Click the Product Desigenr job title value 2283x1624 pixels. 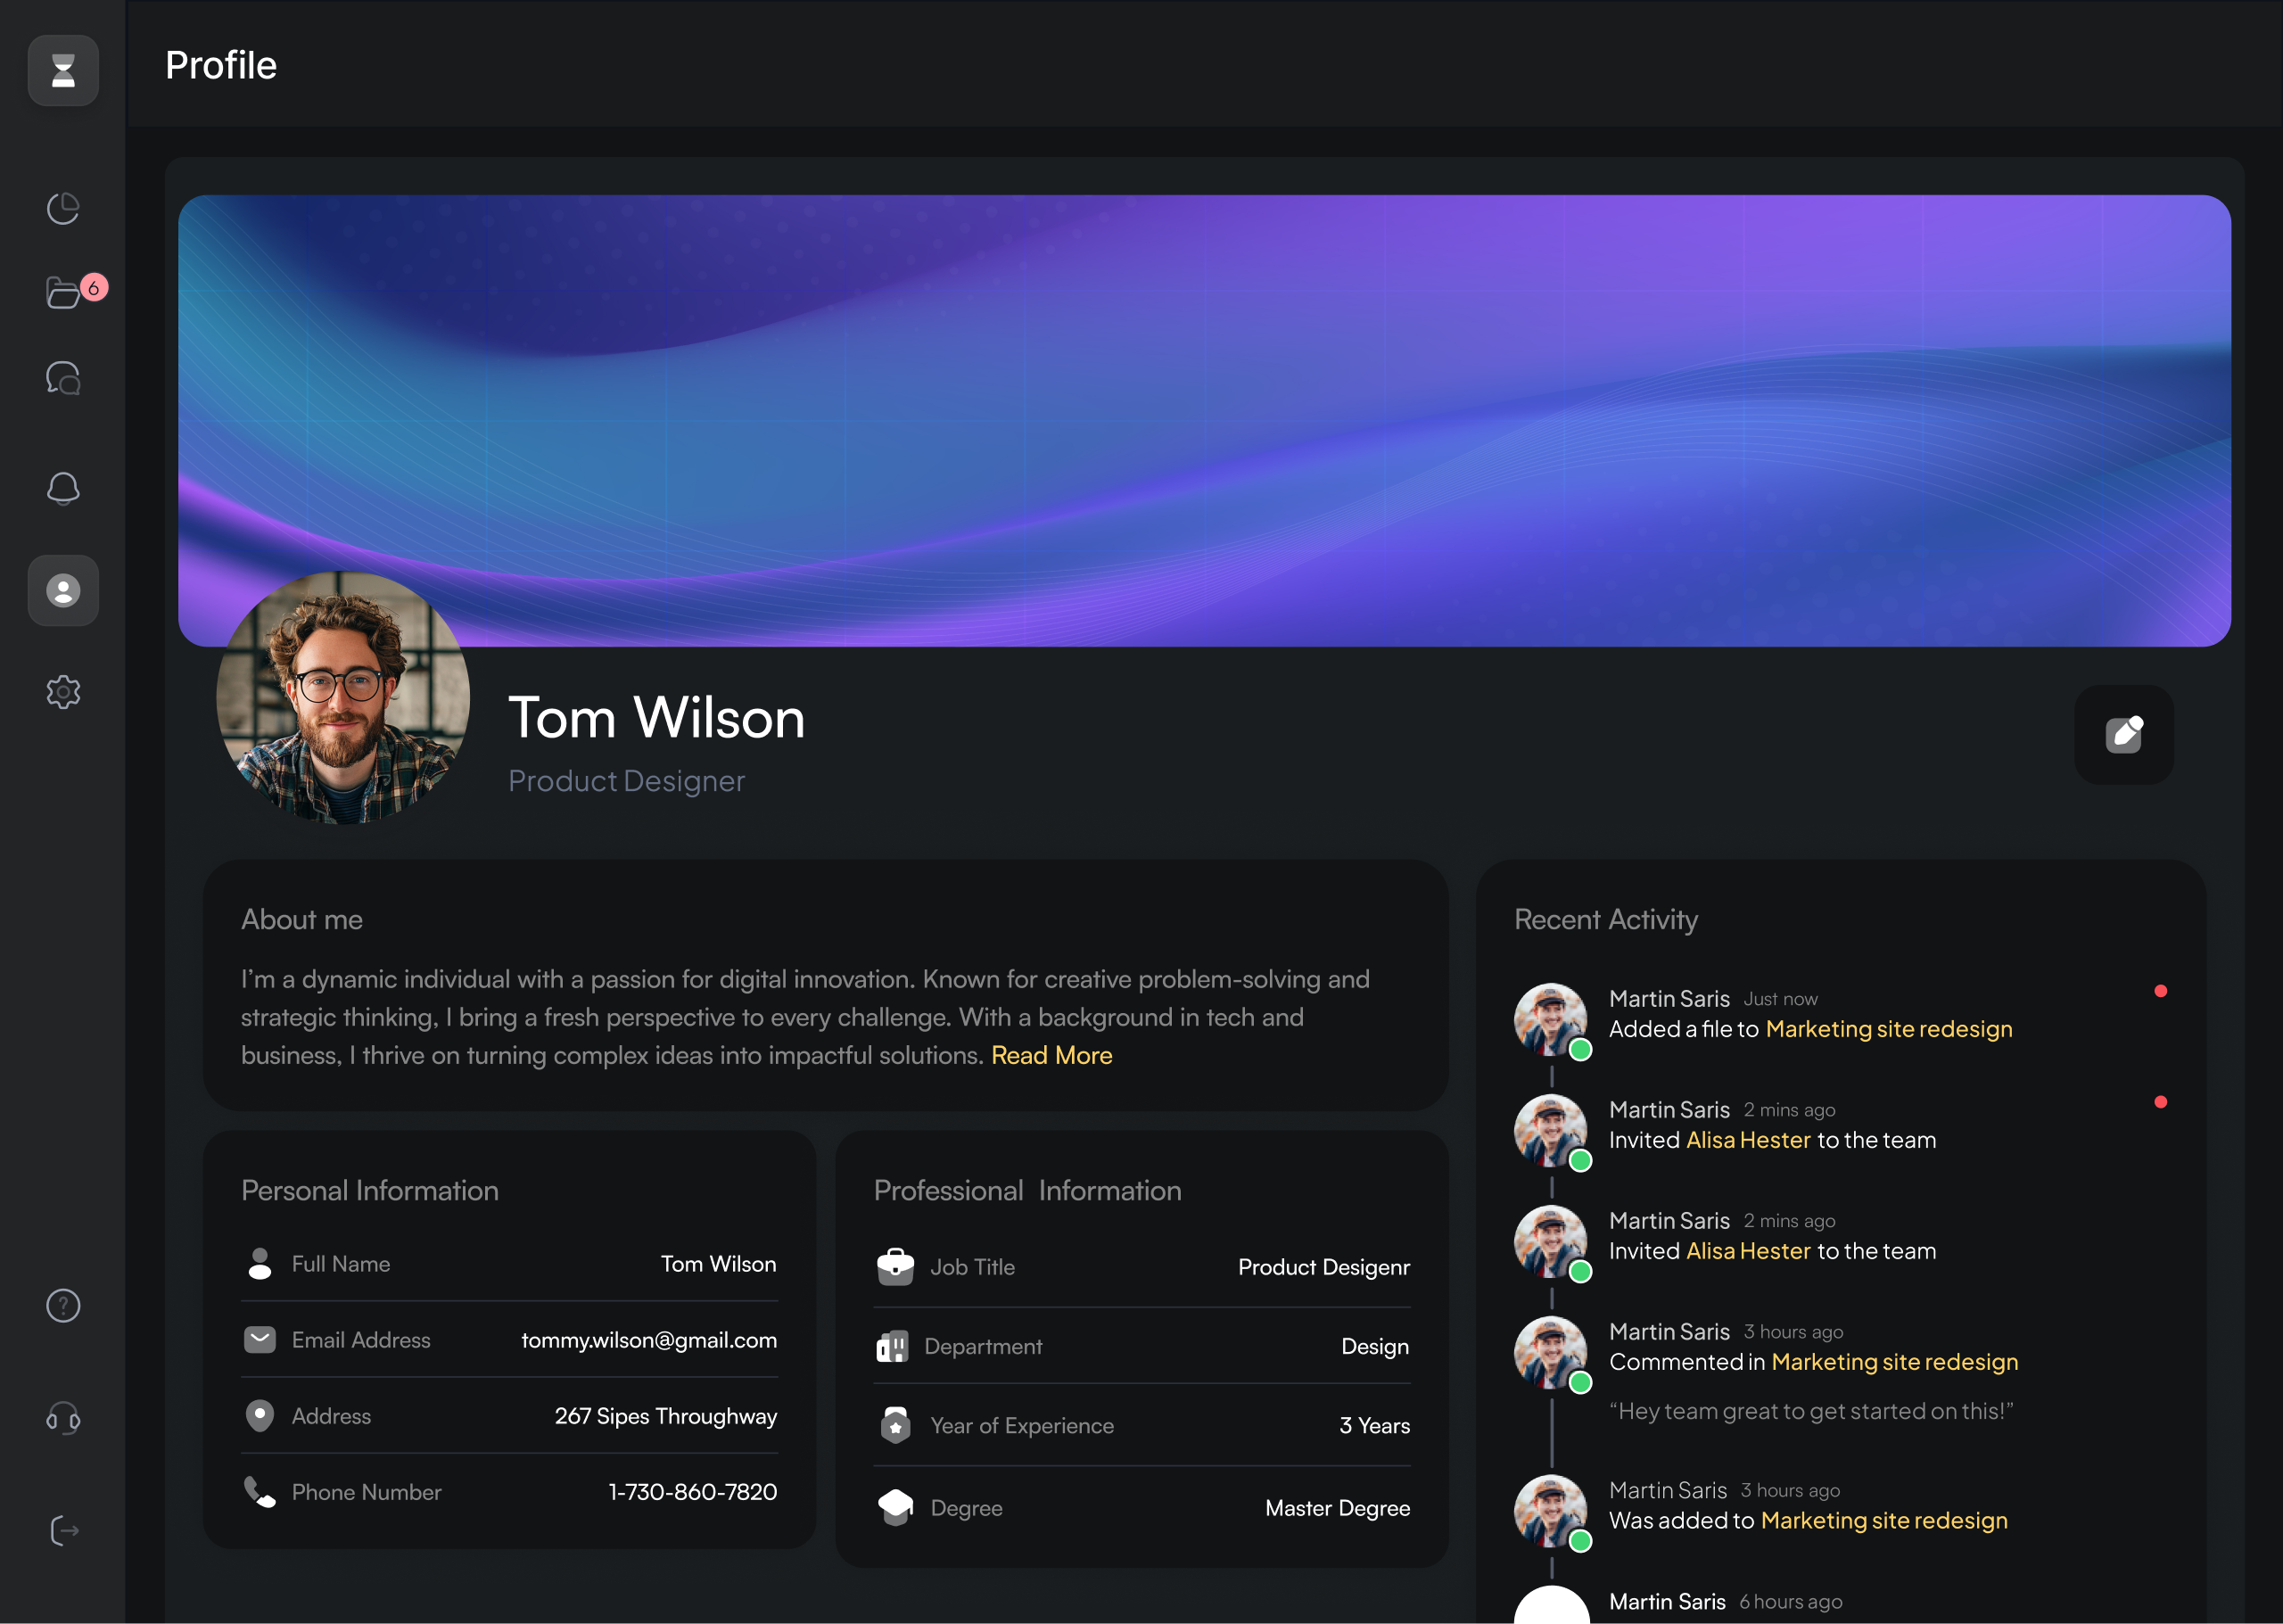pos(1324,1267)
